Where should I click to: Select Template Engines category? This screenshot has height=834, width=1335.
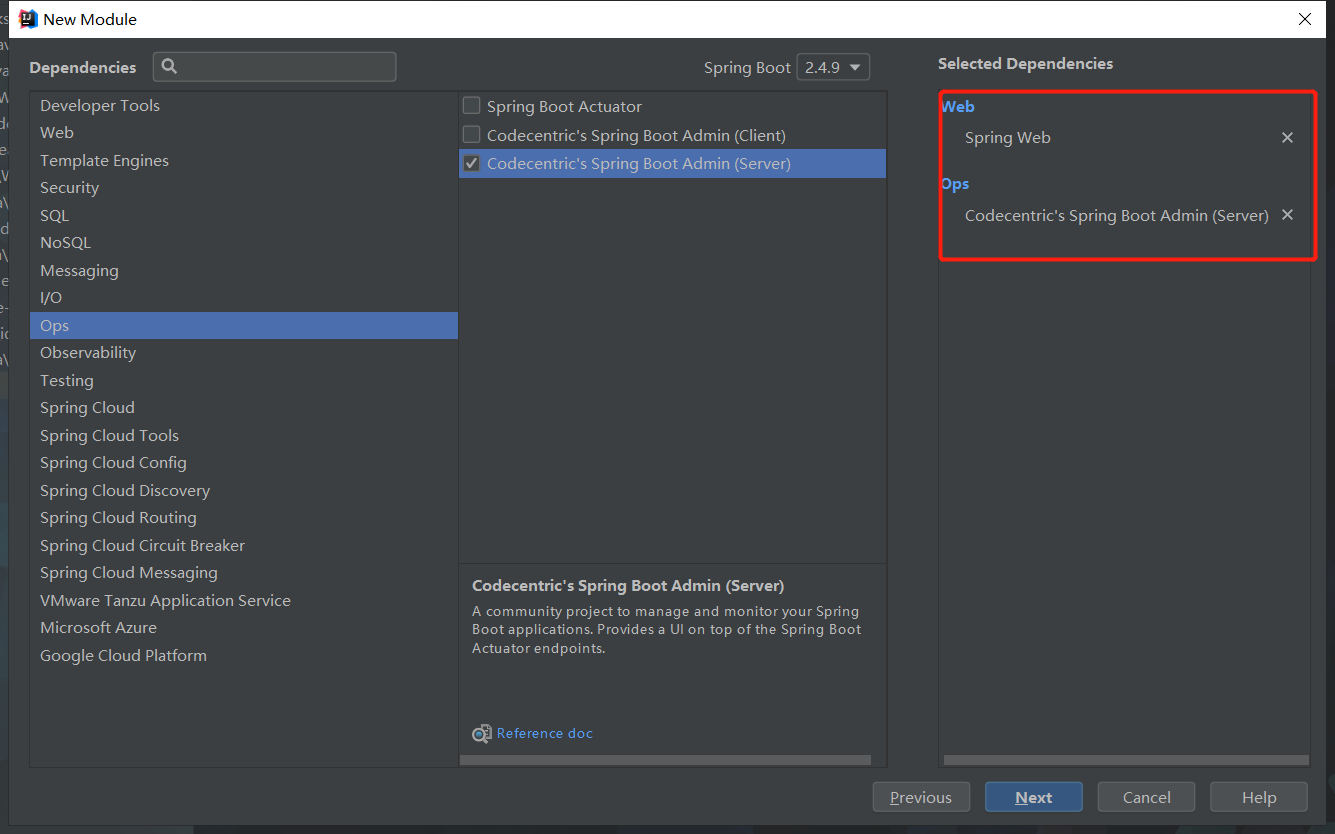(244, 161)
